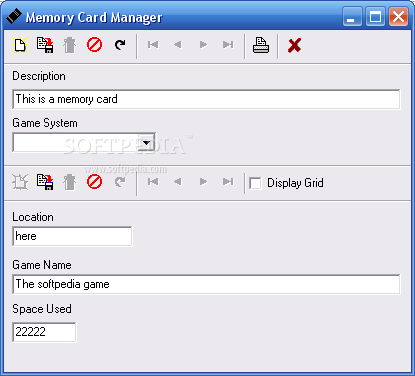Minimize the Memory Card Manager window
This screenshot has width=415, height=376.
(352, 17)
